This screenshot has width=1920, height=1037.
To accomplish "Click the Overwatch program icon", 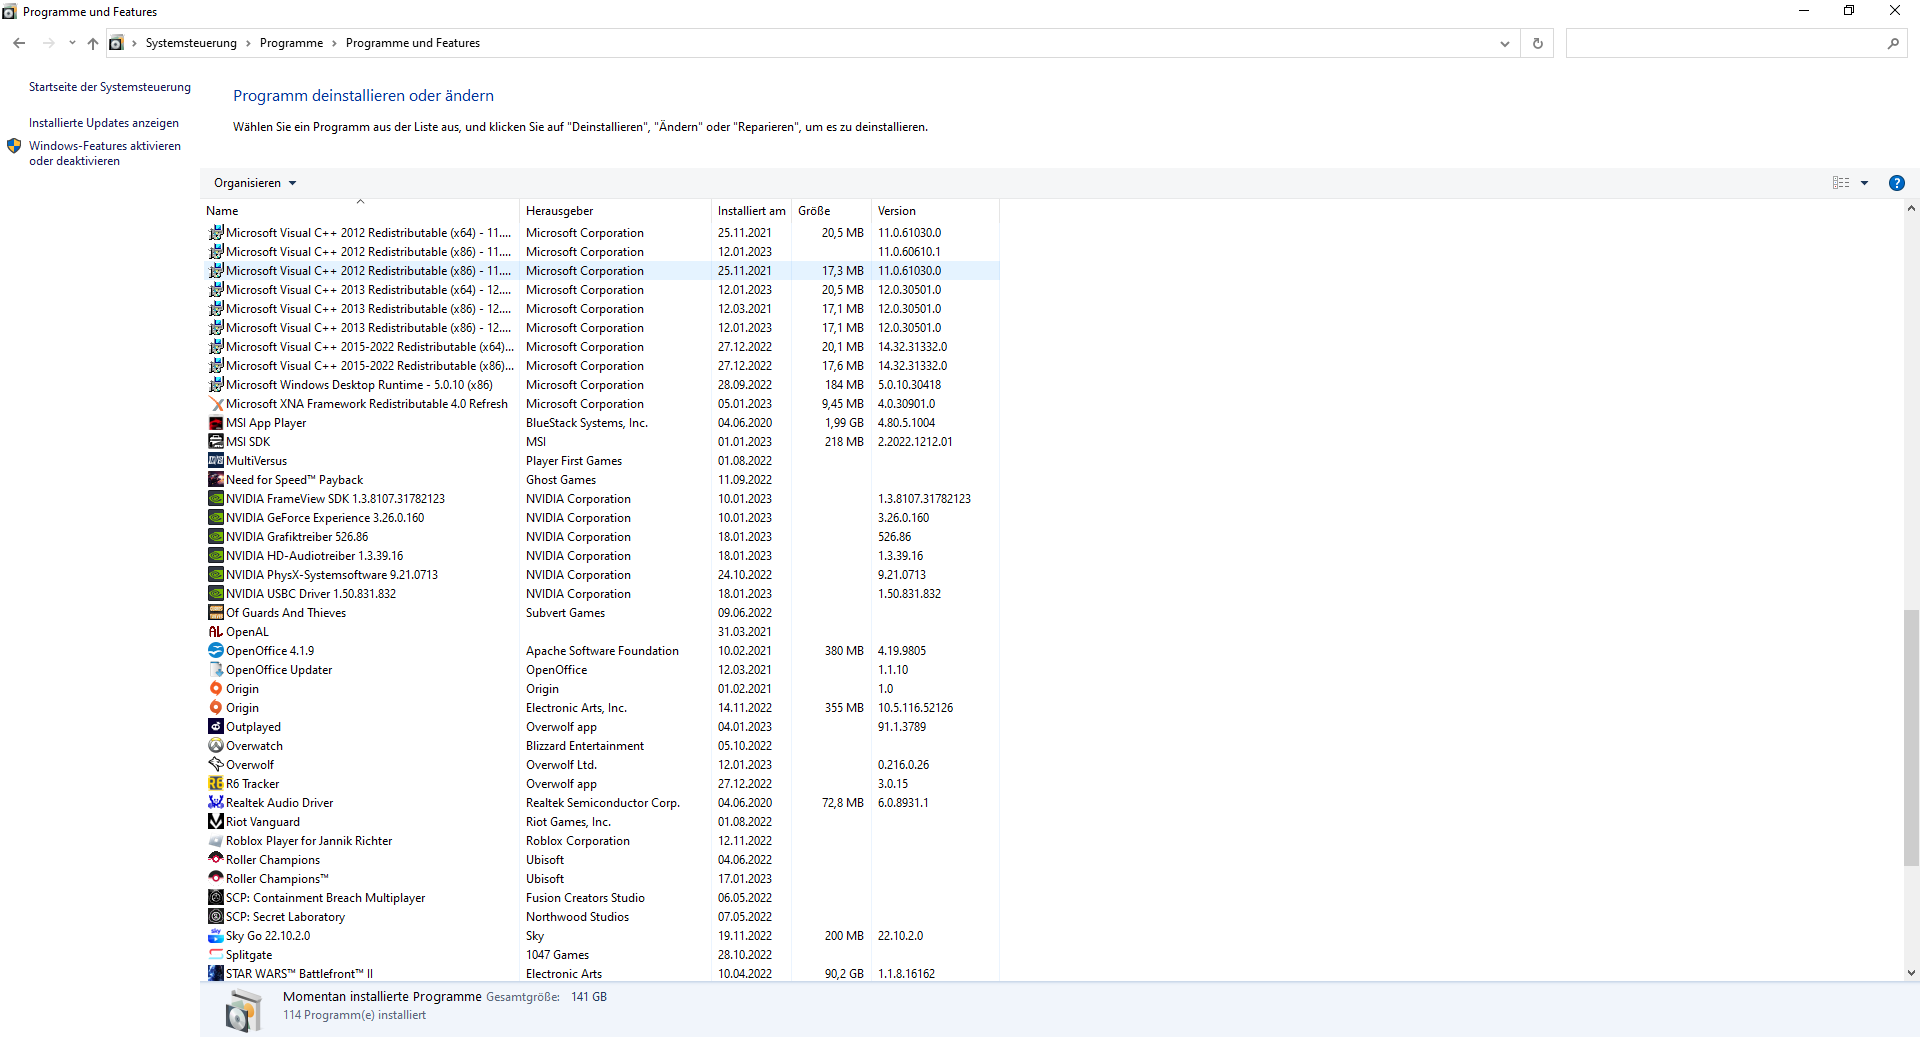I will (x=215, y=746).
